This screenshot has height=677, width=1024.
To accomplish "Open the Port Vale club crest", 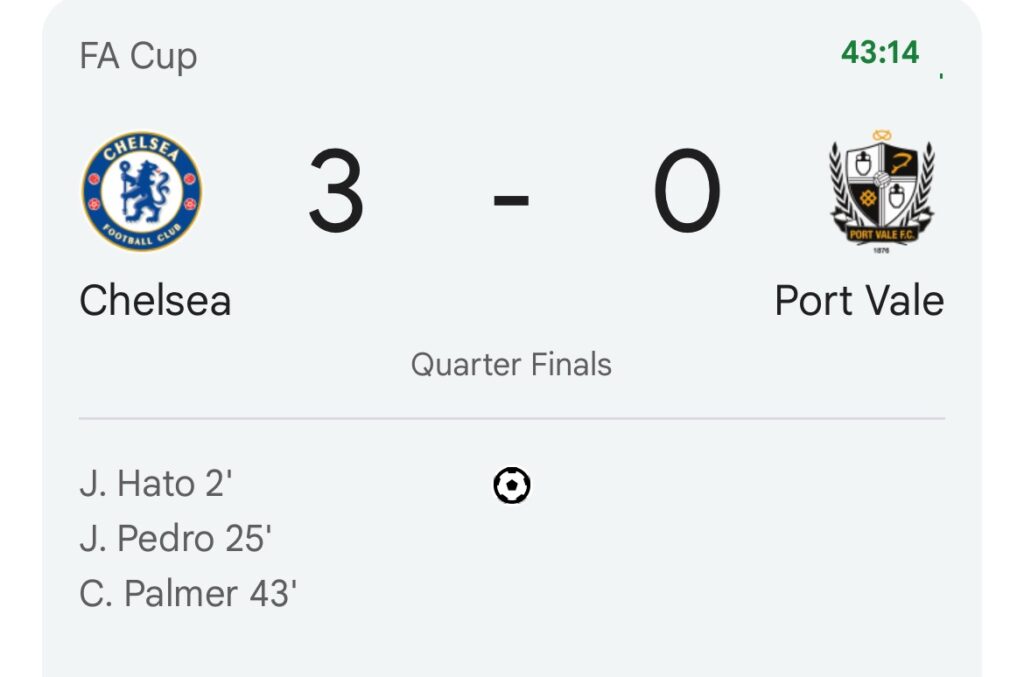I will click(x=881, y=190).
